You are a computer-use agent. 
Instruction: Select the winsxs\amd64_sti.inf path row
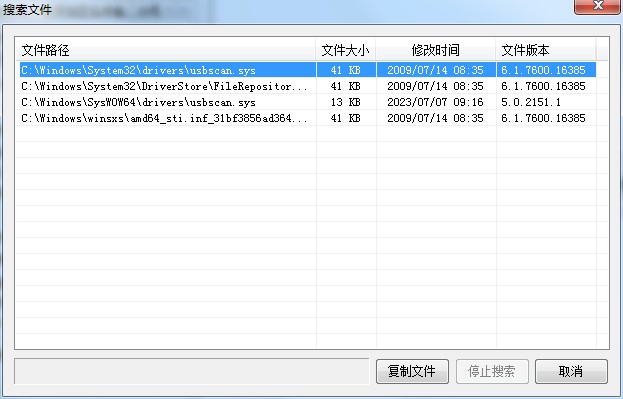[308, 118]
